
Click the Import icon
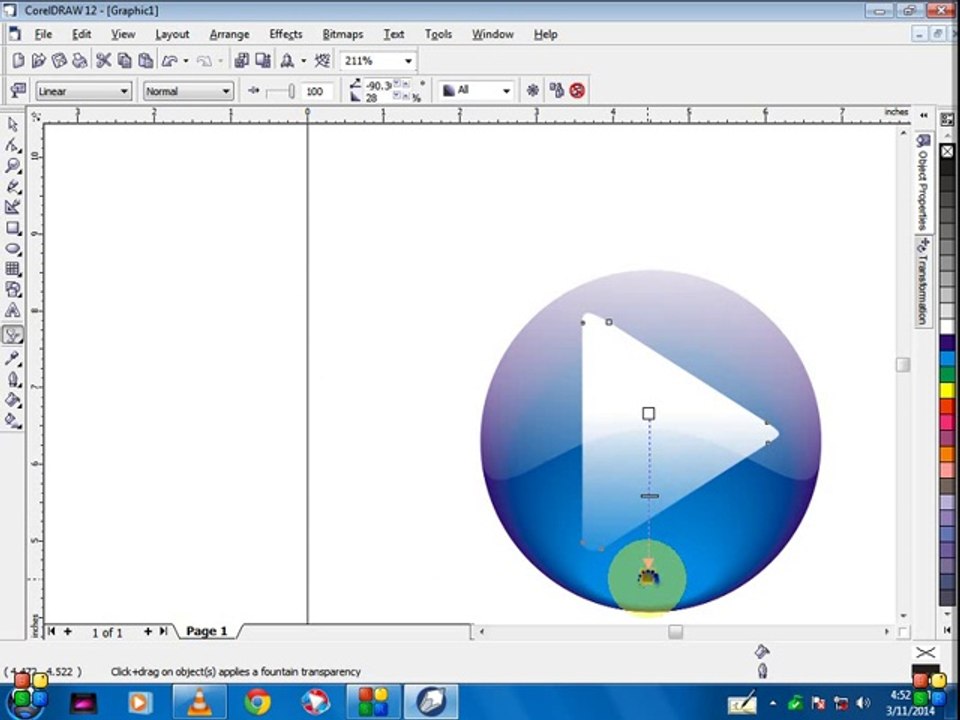pos(242,60)
